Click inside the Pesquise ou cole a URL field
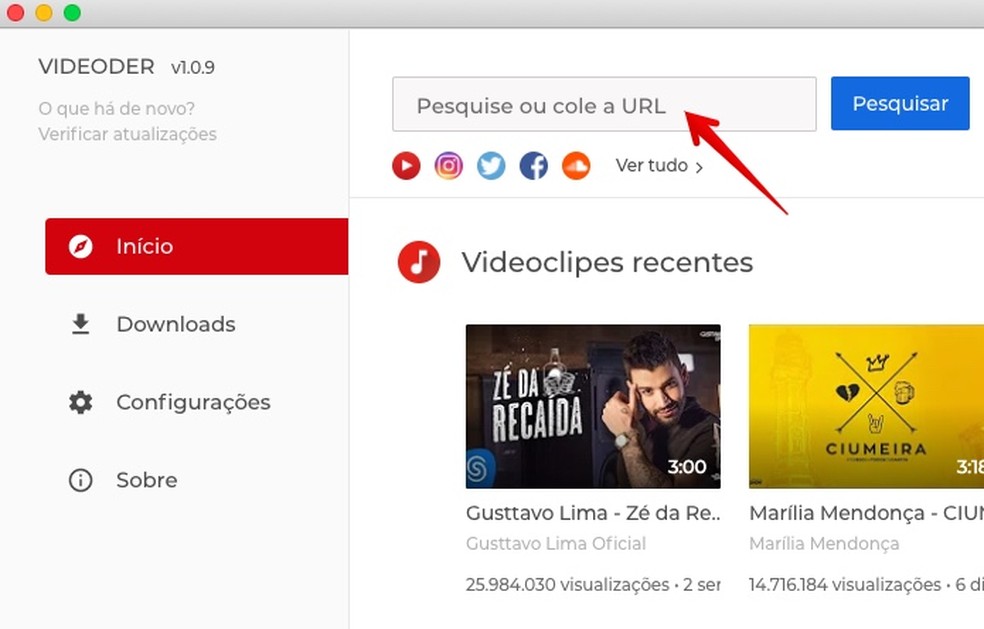Screen dimensions: 984x629 [604, 104]
